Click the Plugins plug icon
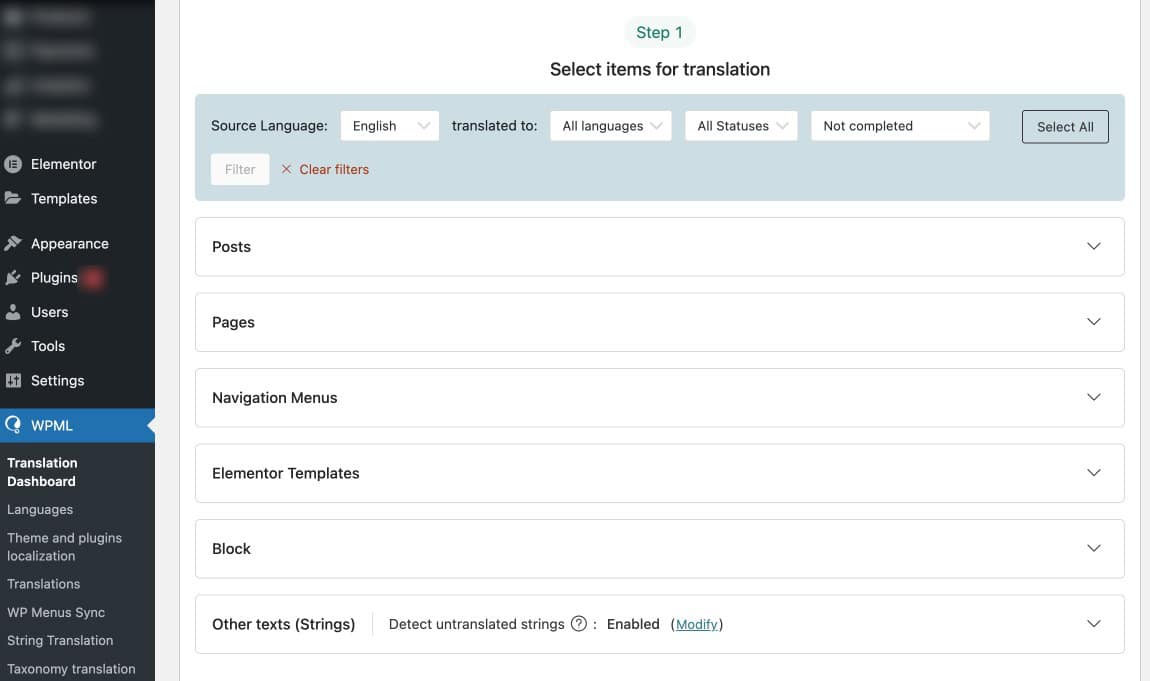This screenshot has height=681, width=1150. [x=12, y=278]
